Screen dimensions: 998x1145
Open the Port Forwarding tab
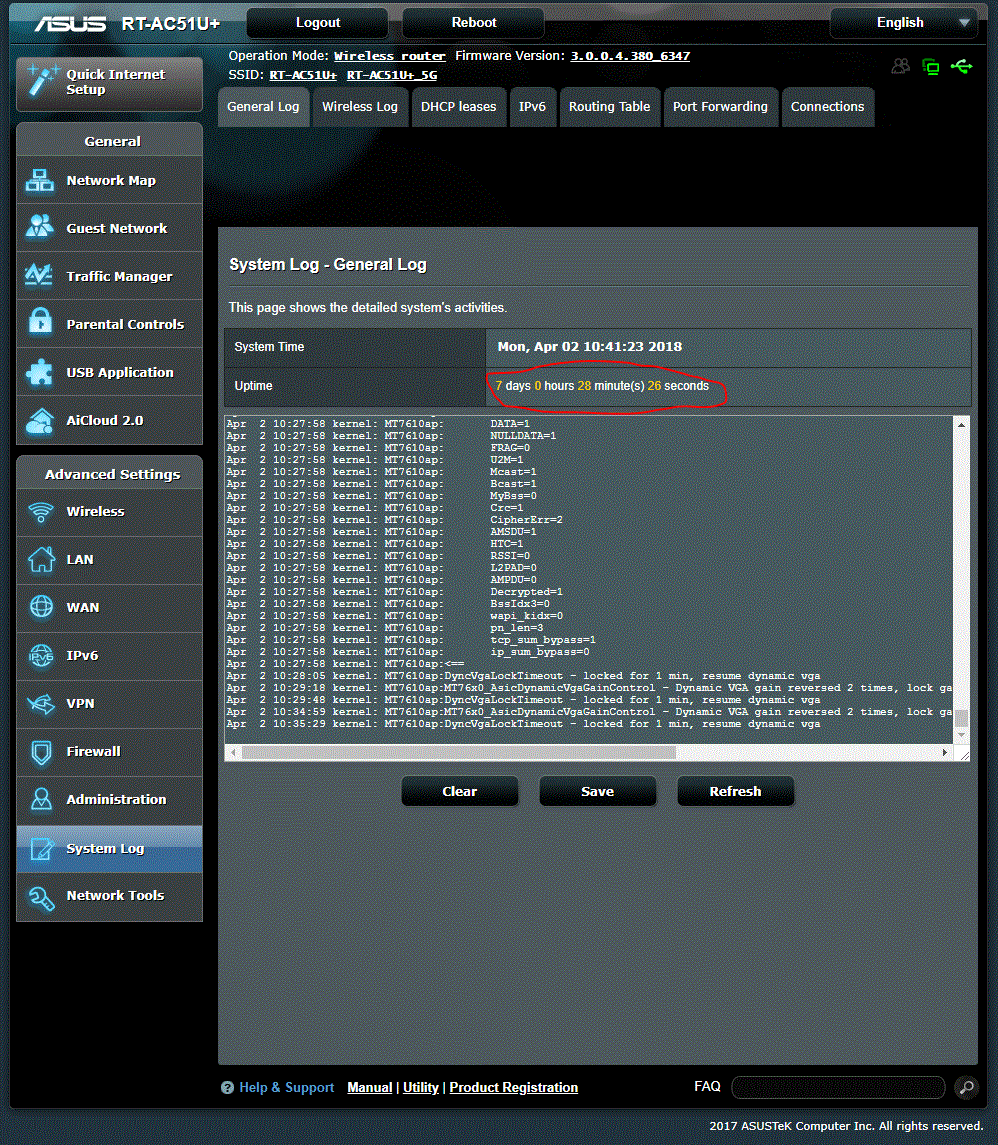pyautogui.click(x=721, y=106)
